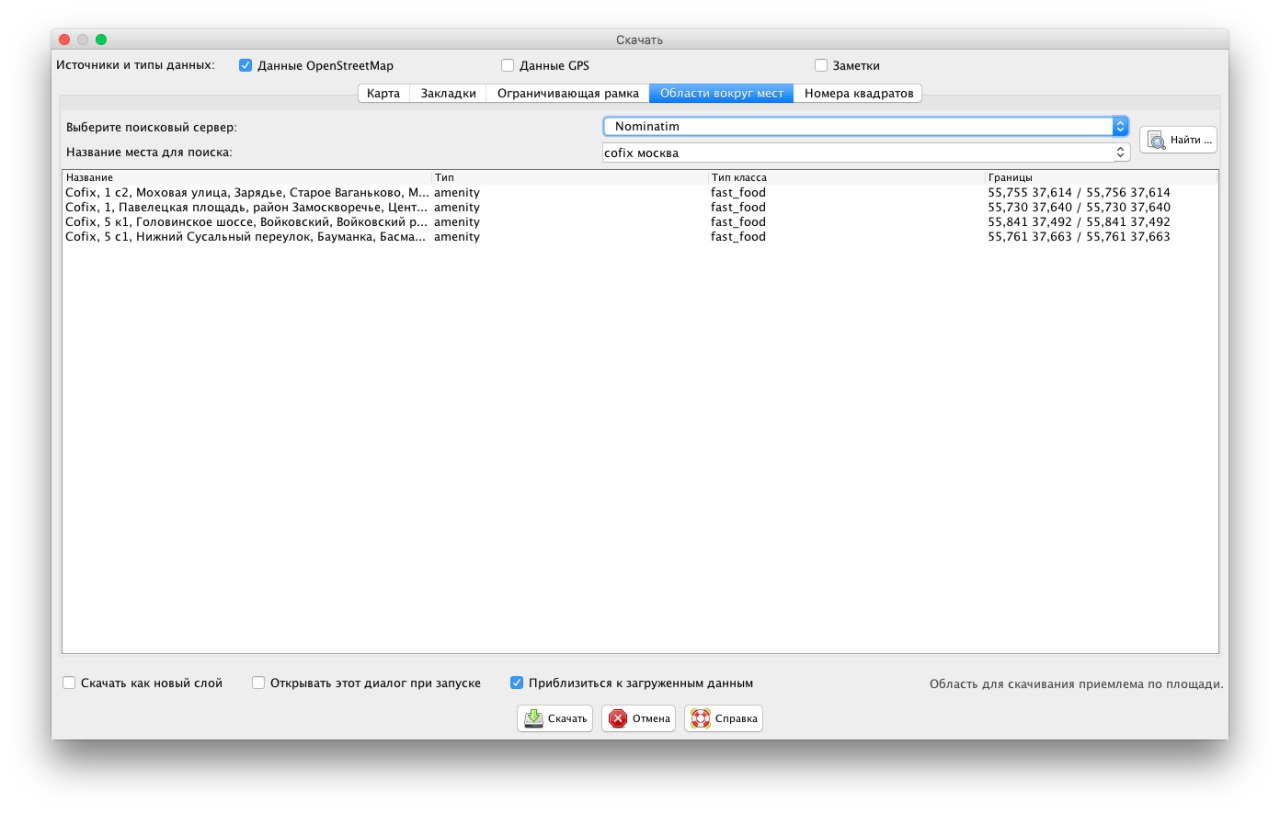
Task: Open the Номера квадратов tab
Action: pyautogui.click(x=859, y=93)
